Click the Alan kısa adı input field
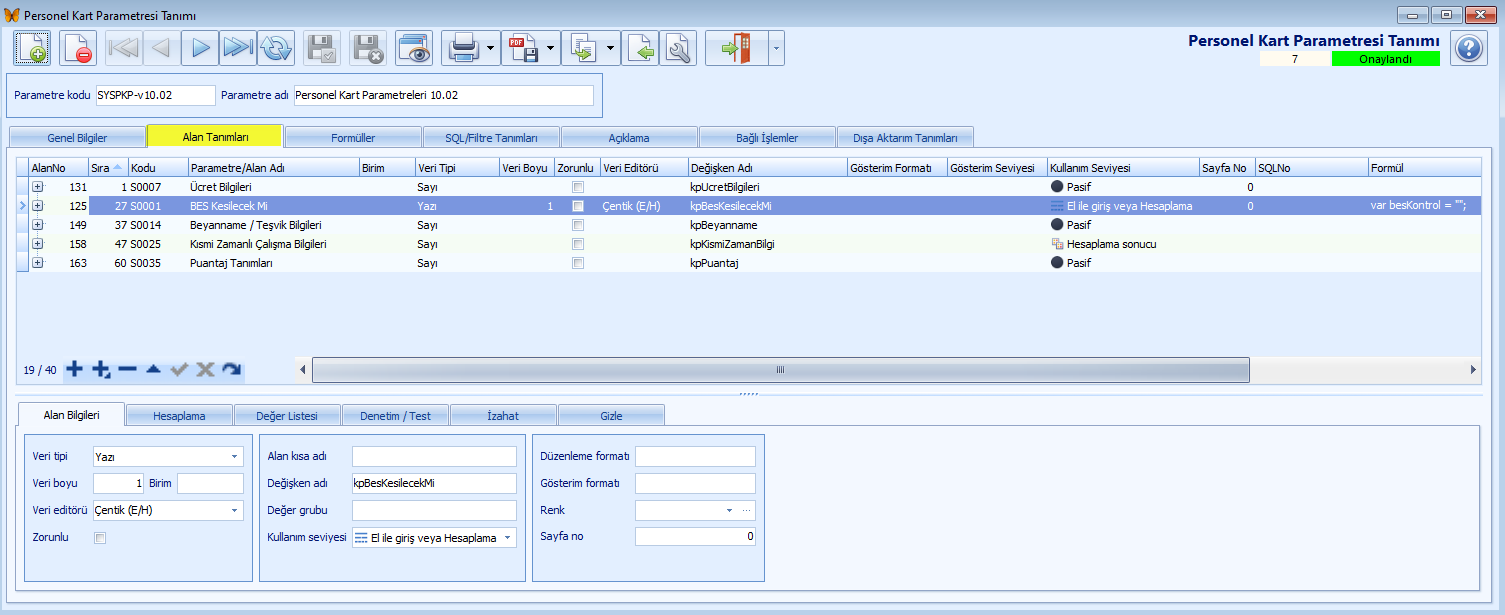The height and width of the screenshot is (615, 1505). (434, 457)
